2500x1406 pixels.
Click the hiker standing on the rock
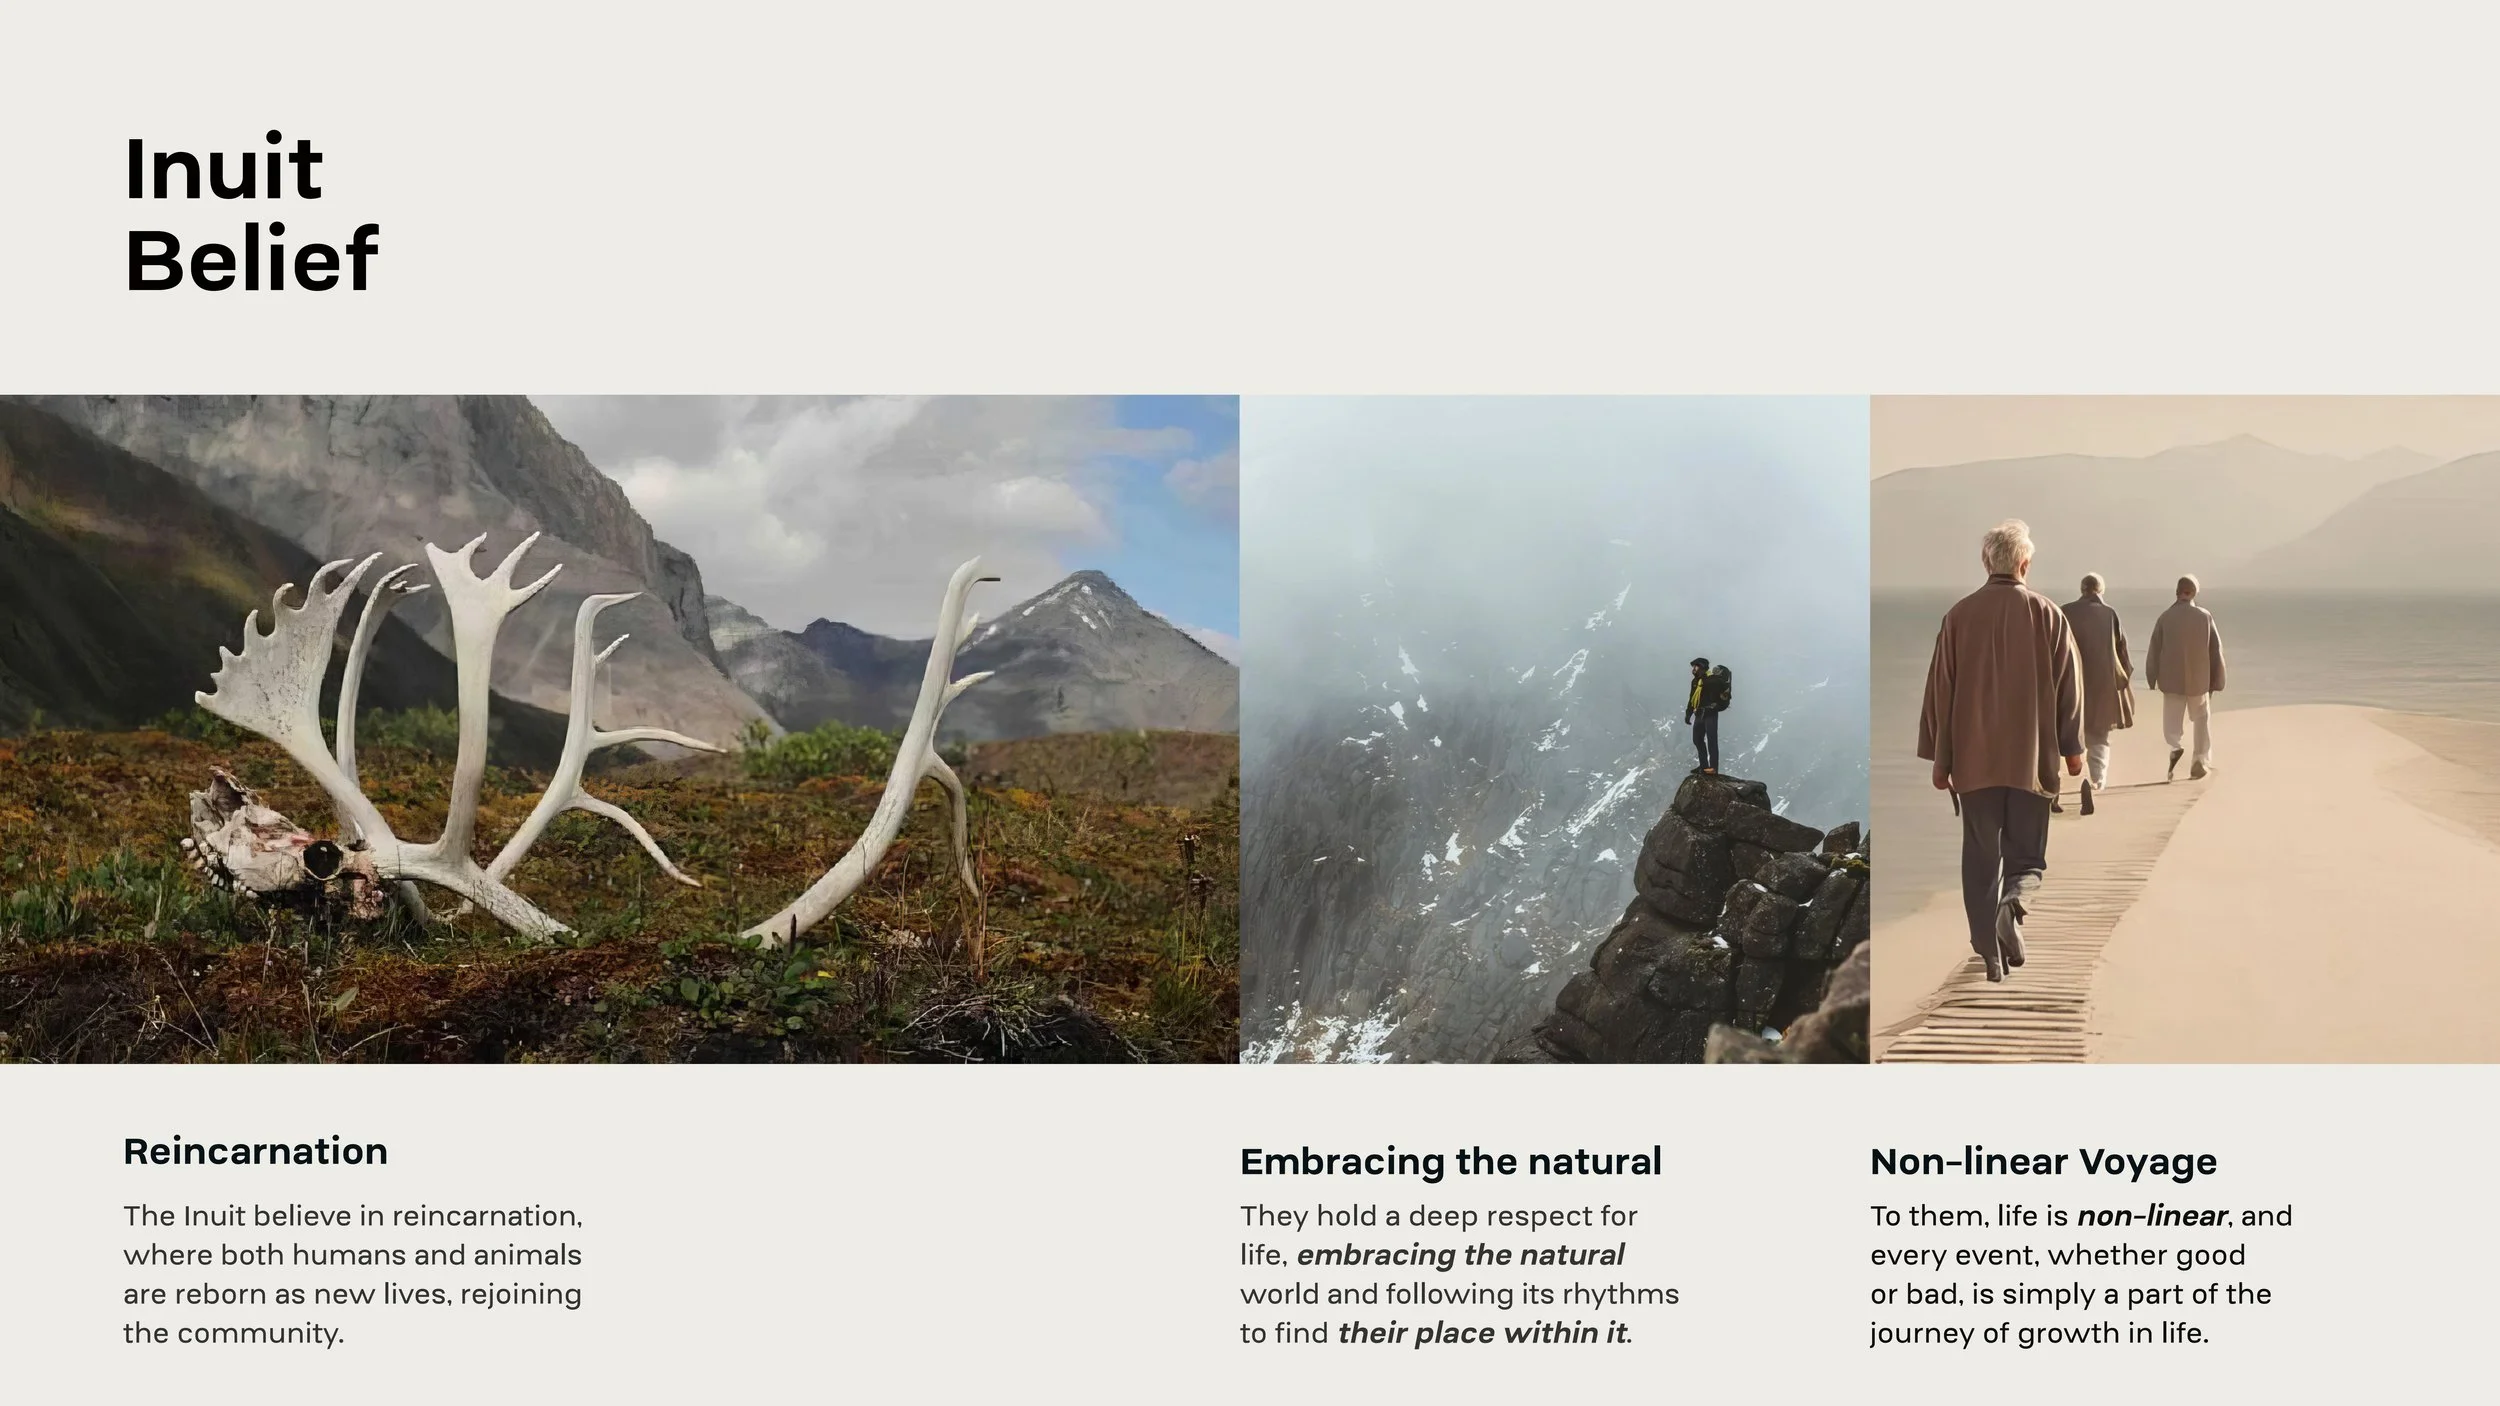pyautogui.click(x=1707, y=714)
